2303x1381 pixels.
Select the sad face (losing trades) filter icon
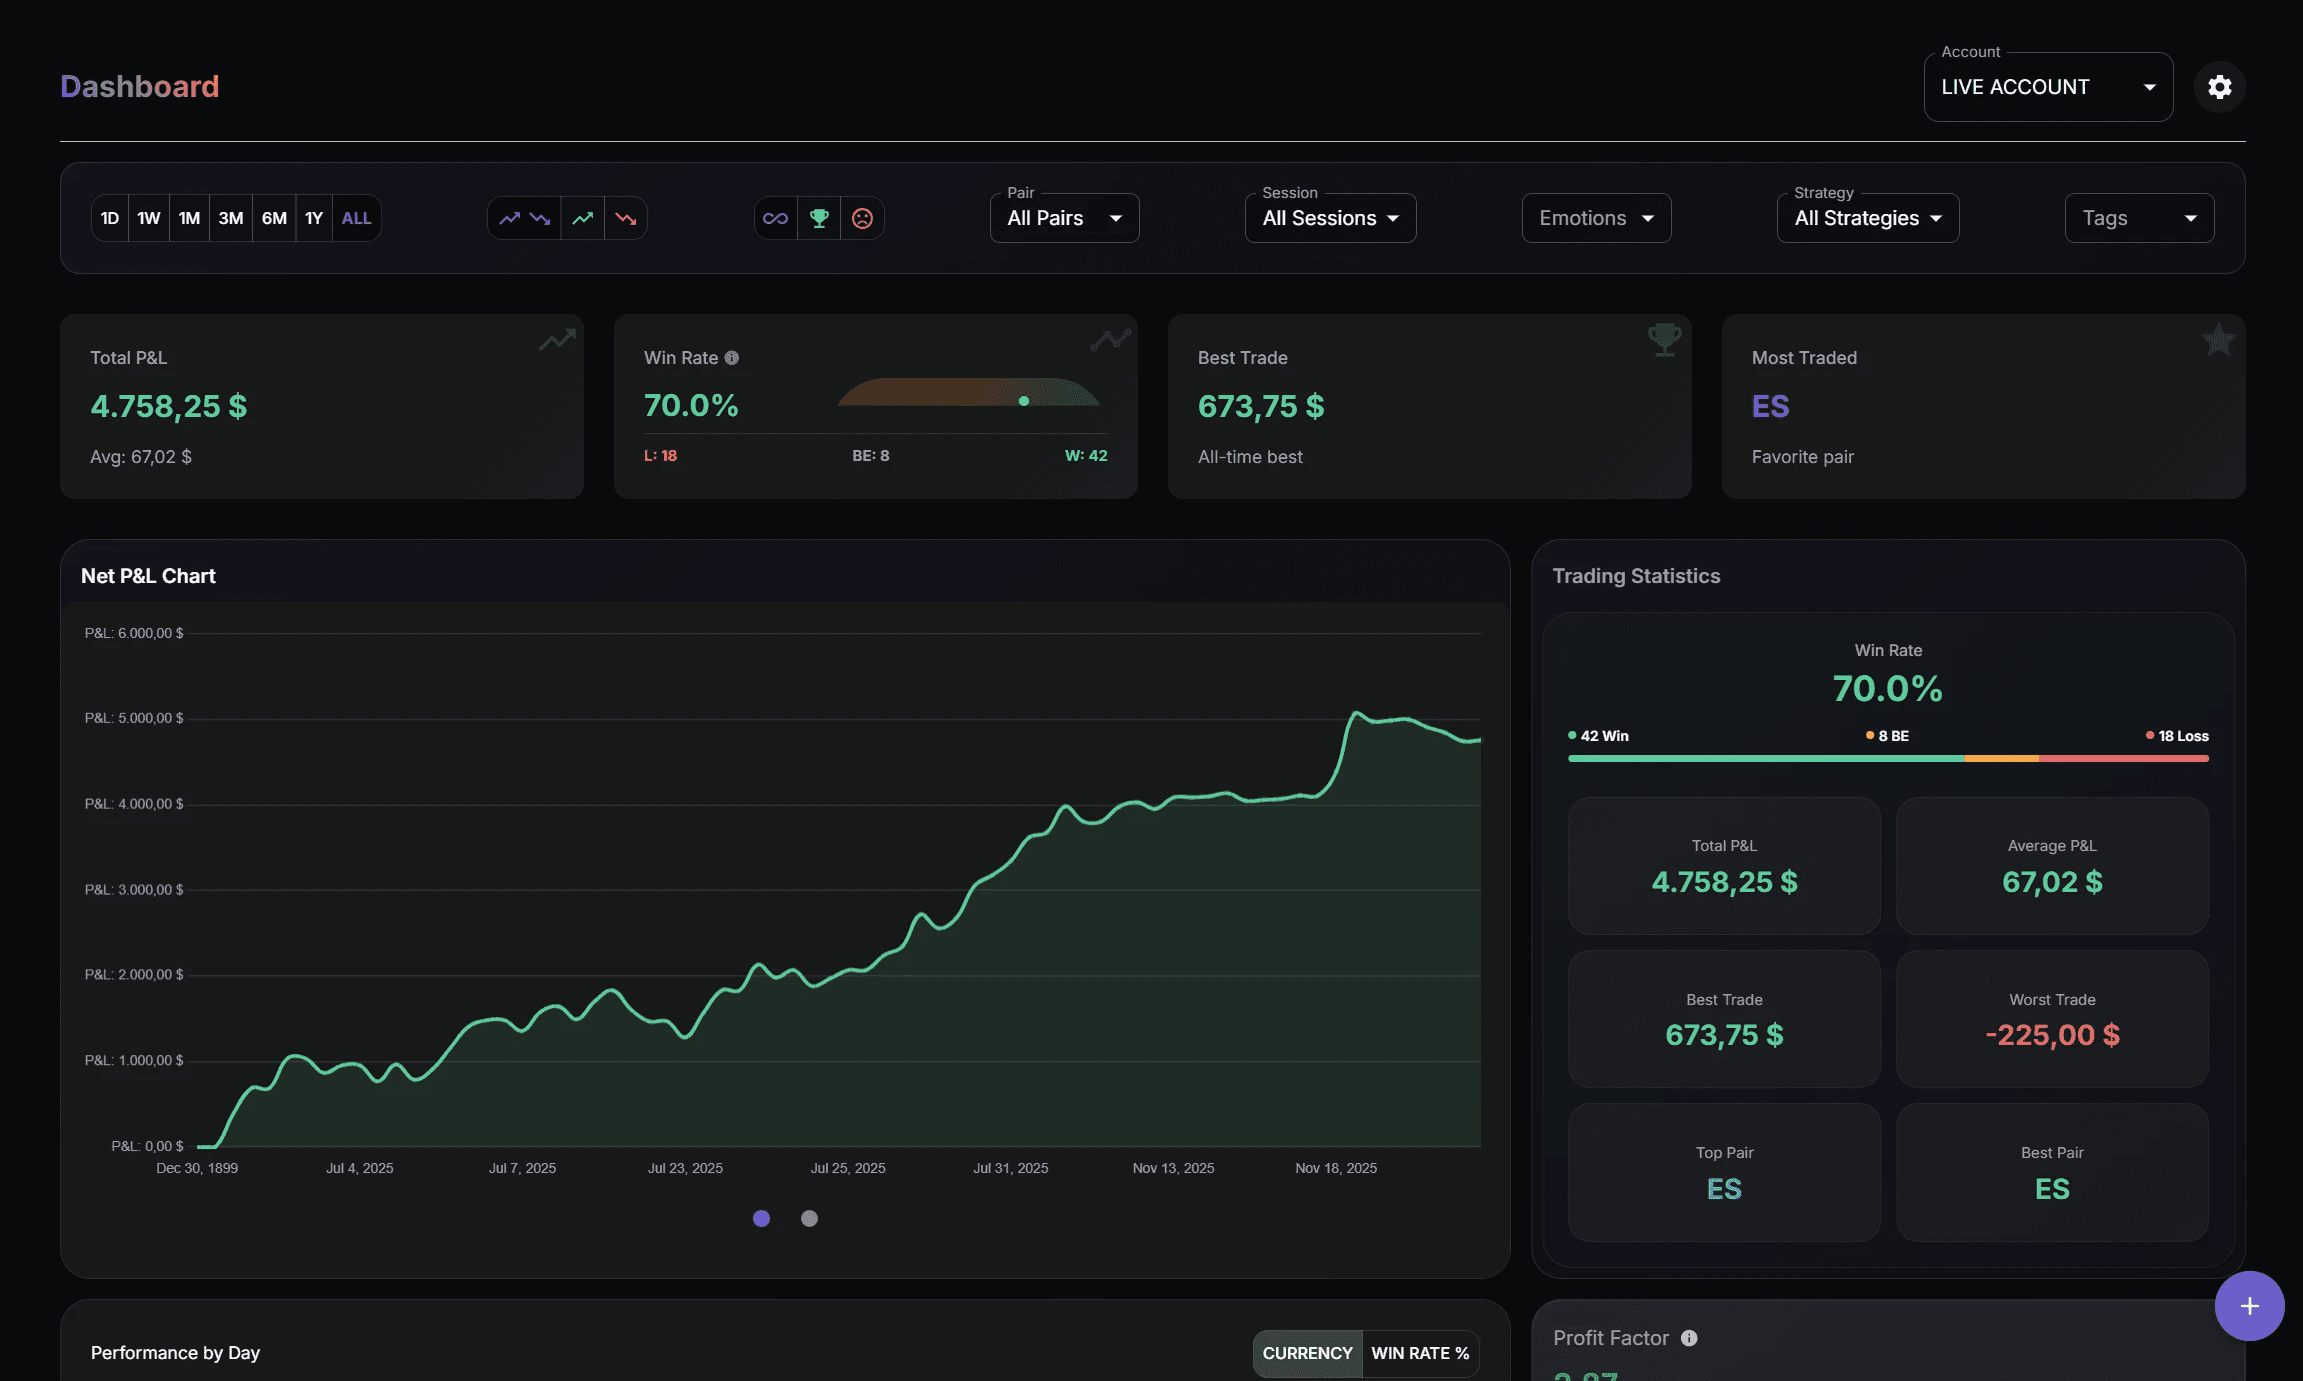[862, 217]
